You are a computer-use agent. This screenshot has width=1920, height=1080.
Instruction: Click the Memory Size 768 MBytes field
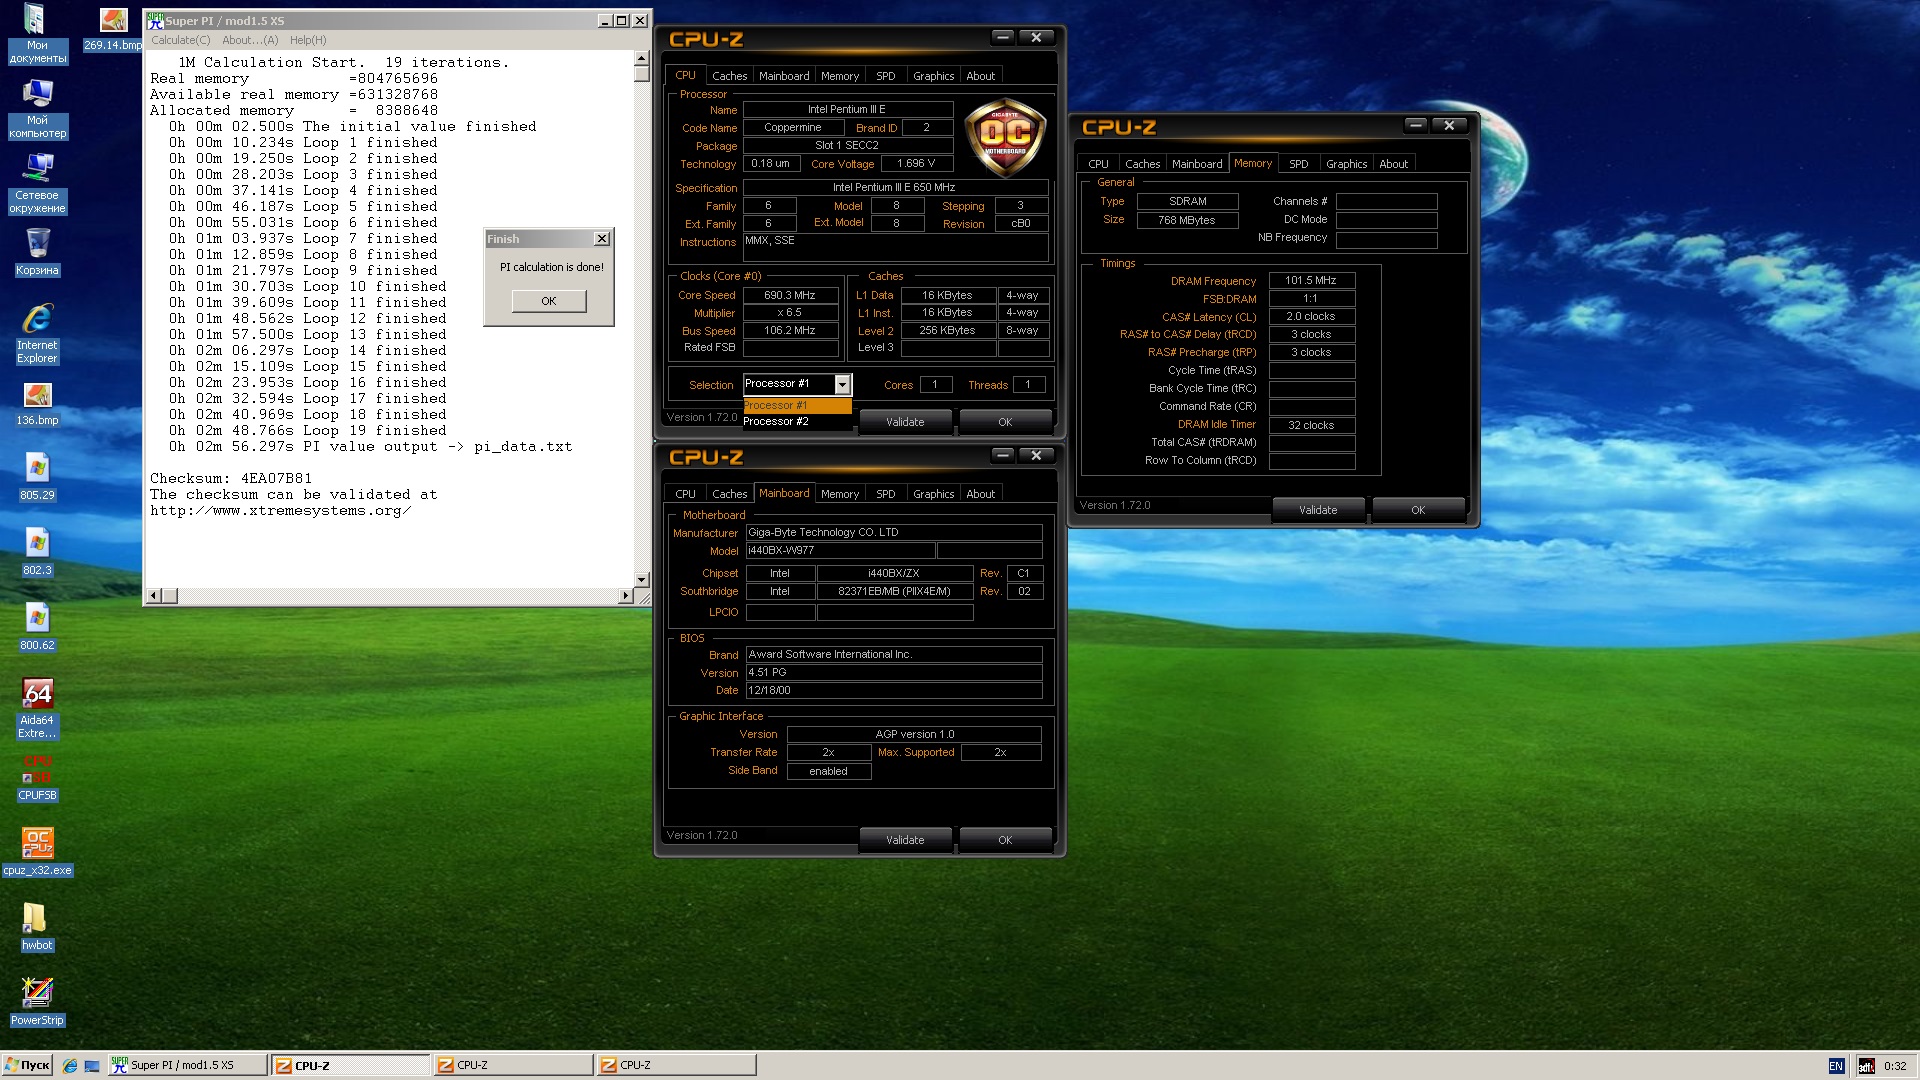1187,220
